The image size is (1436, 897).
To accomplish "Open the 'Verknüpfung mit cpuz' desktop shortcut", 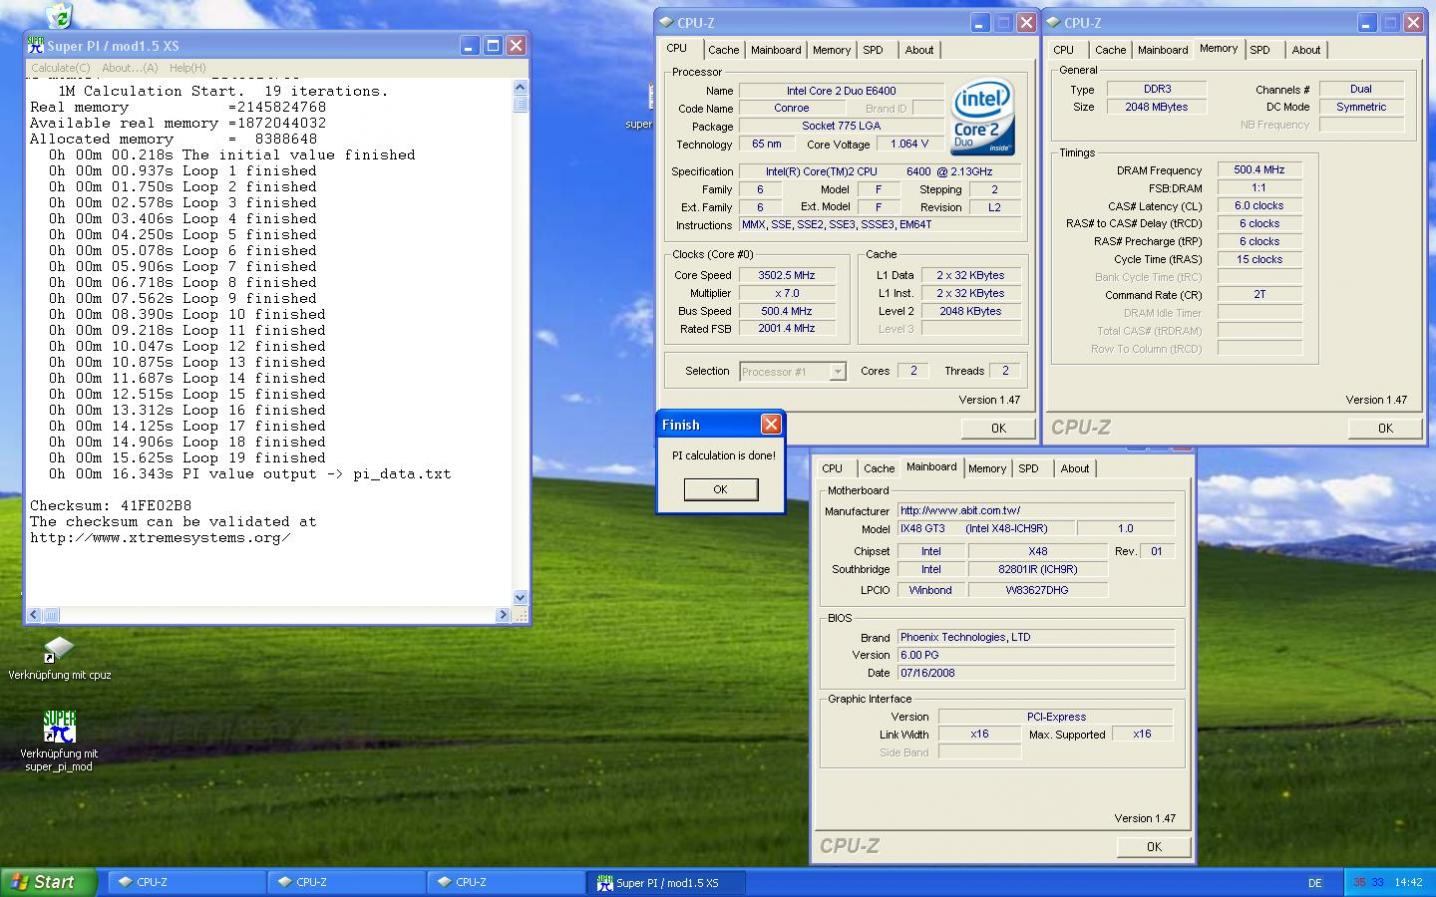I will click(x=59, y=658).
